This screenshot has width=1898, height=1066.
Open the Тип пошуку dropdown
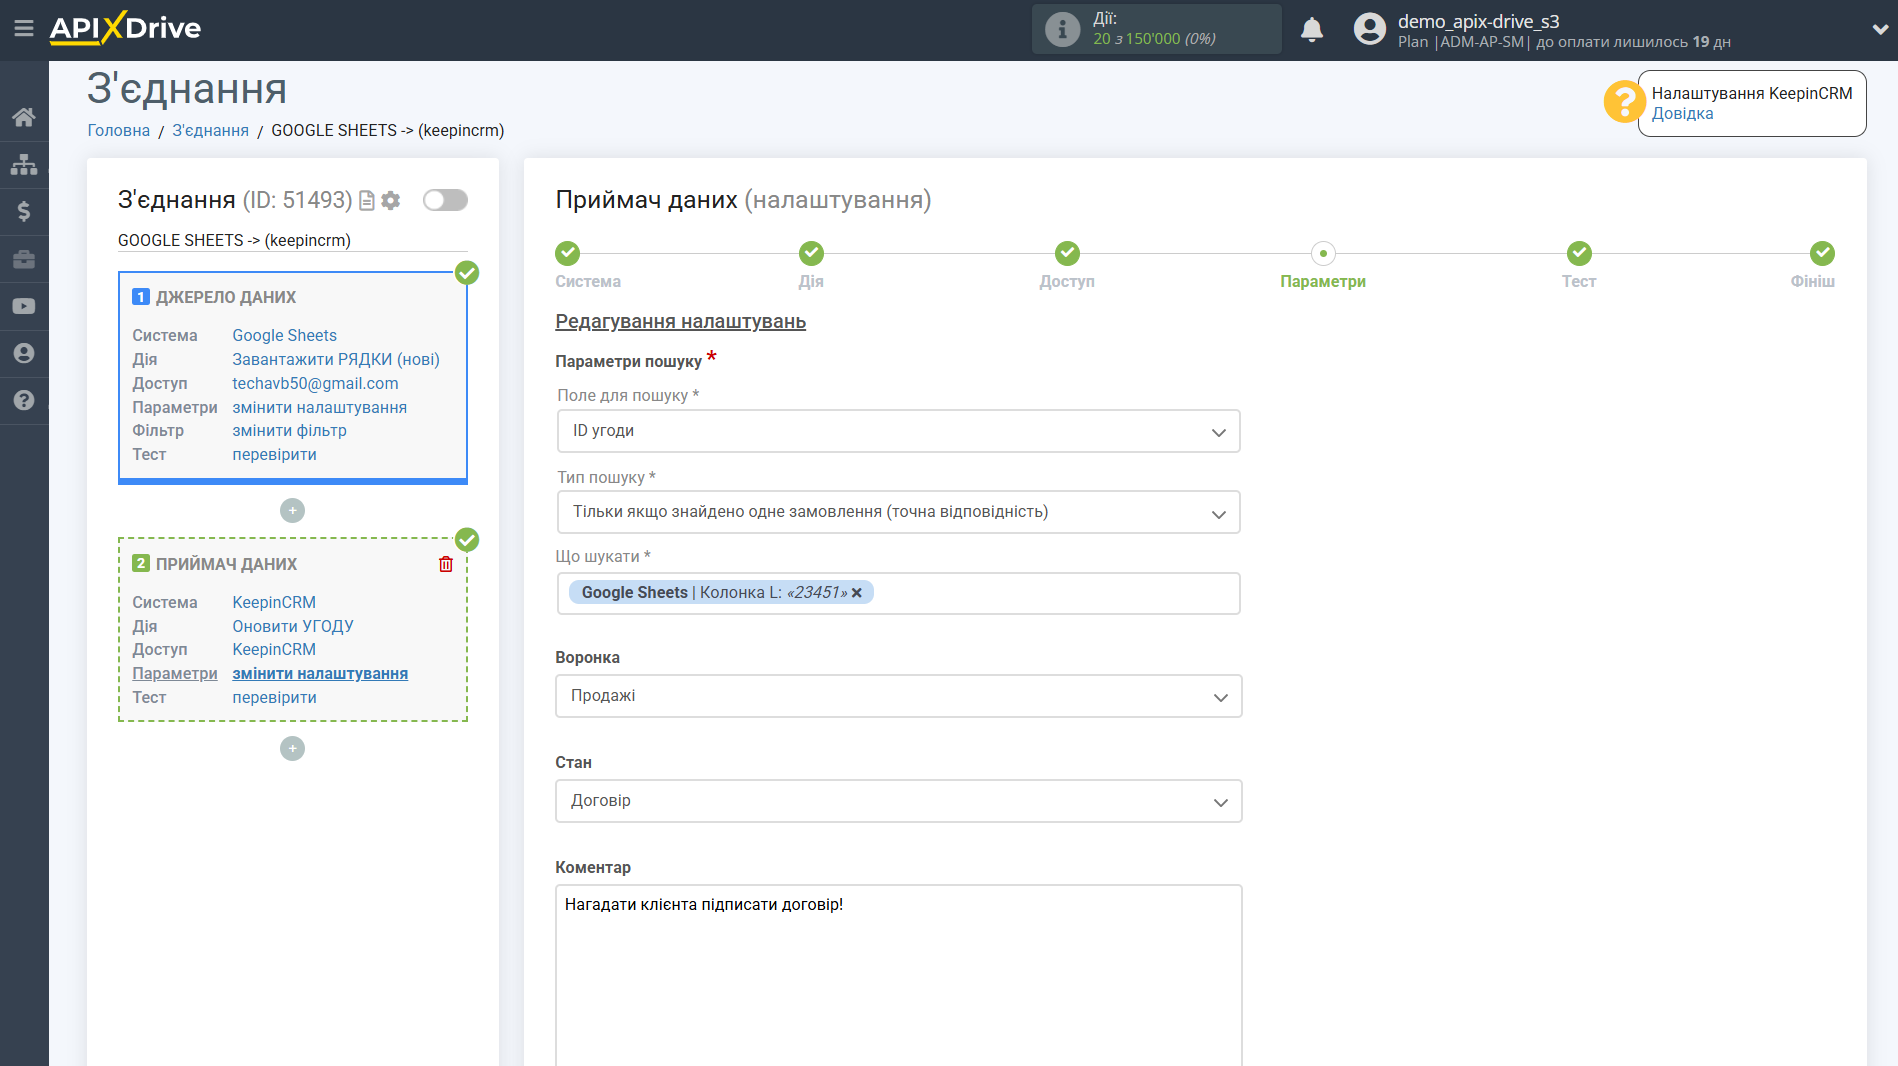898,512
